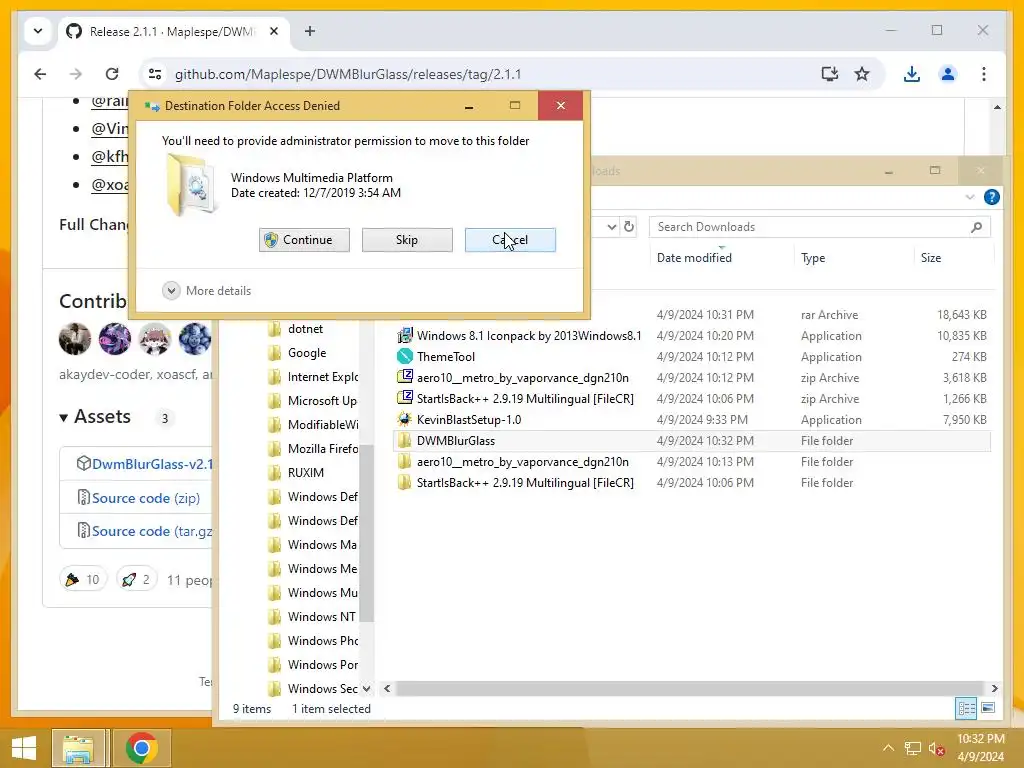Select aero10__metro zip archive
The height and width of the screenshot is (768, 1024).
coord(692,377)
